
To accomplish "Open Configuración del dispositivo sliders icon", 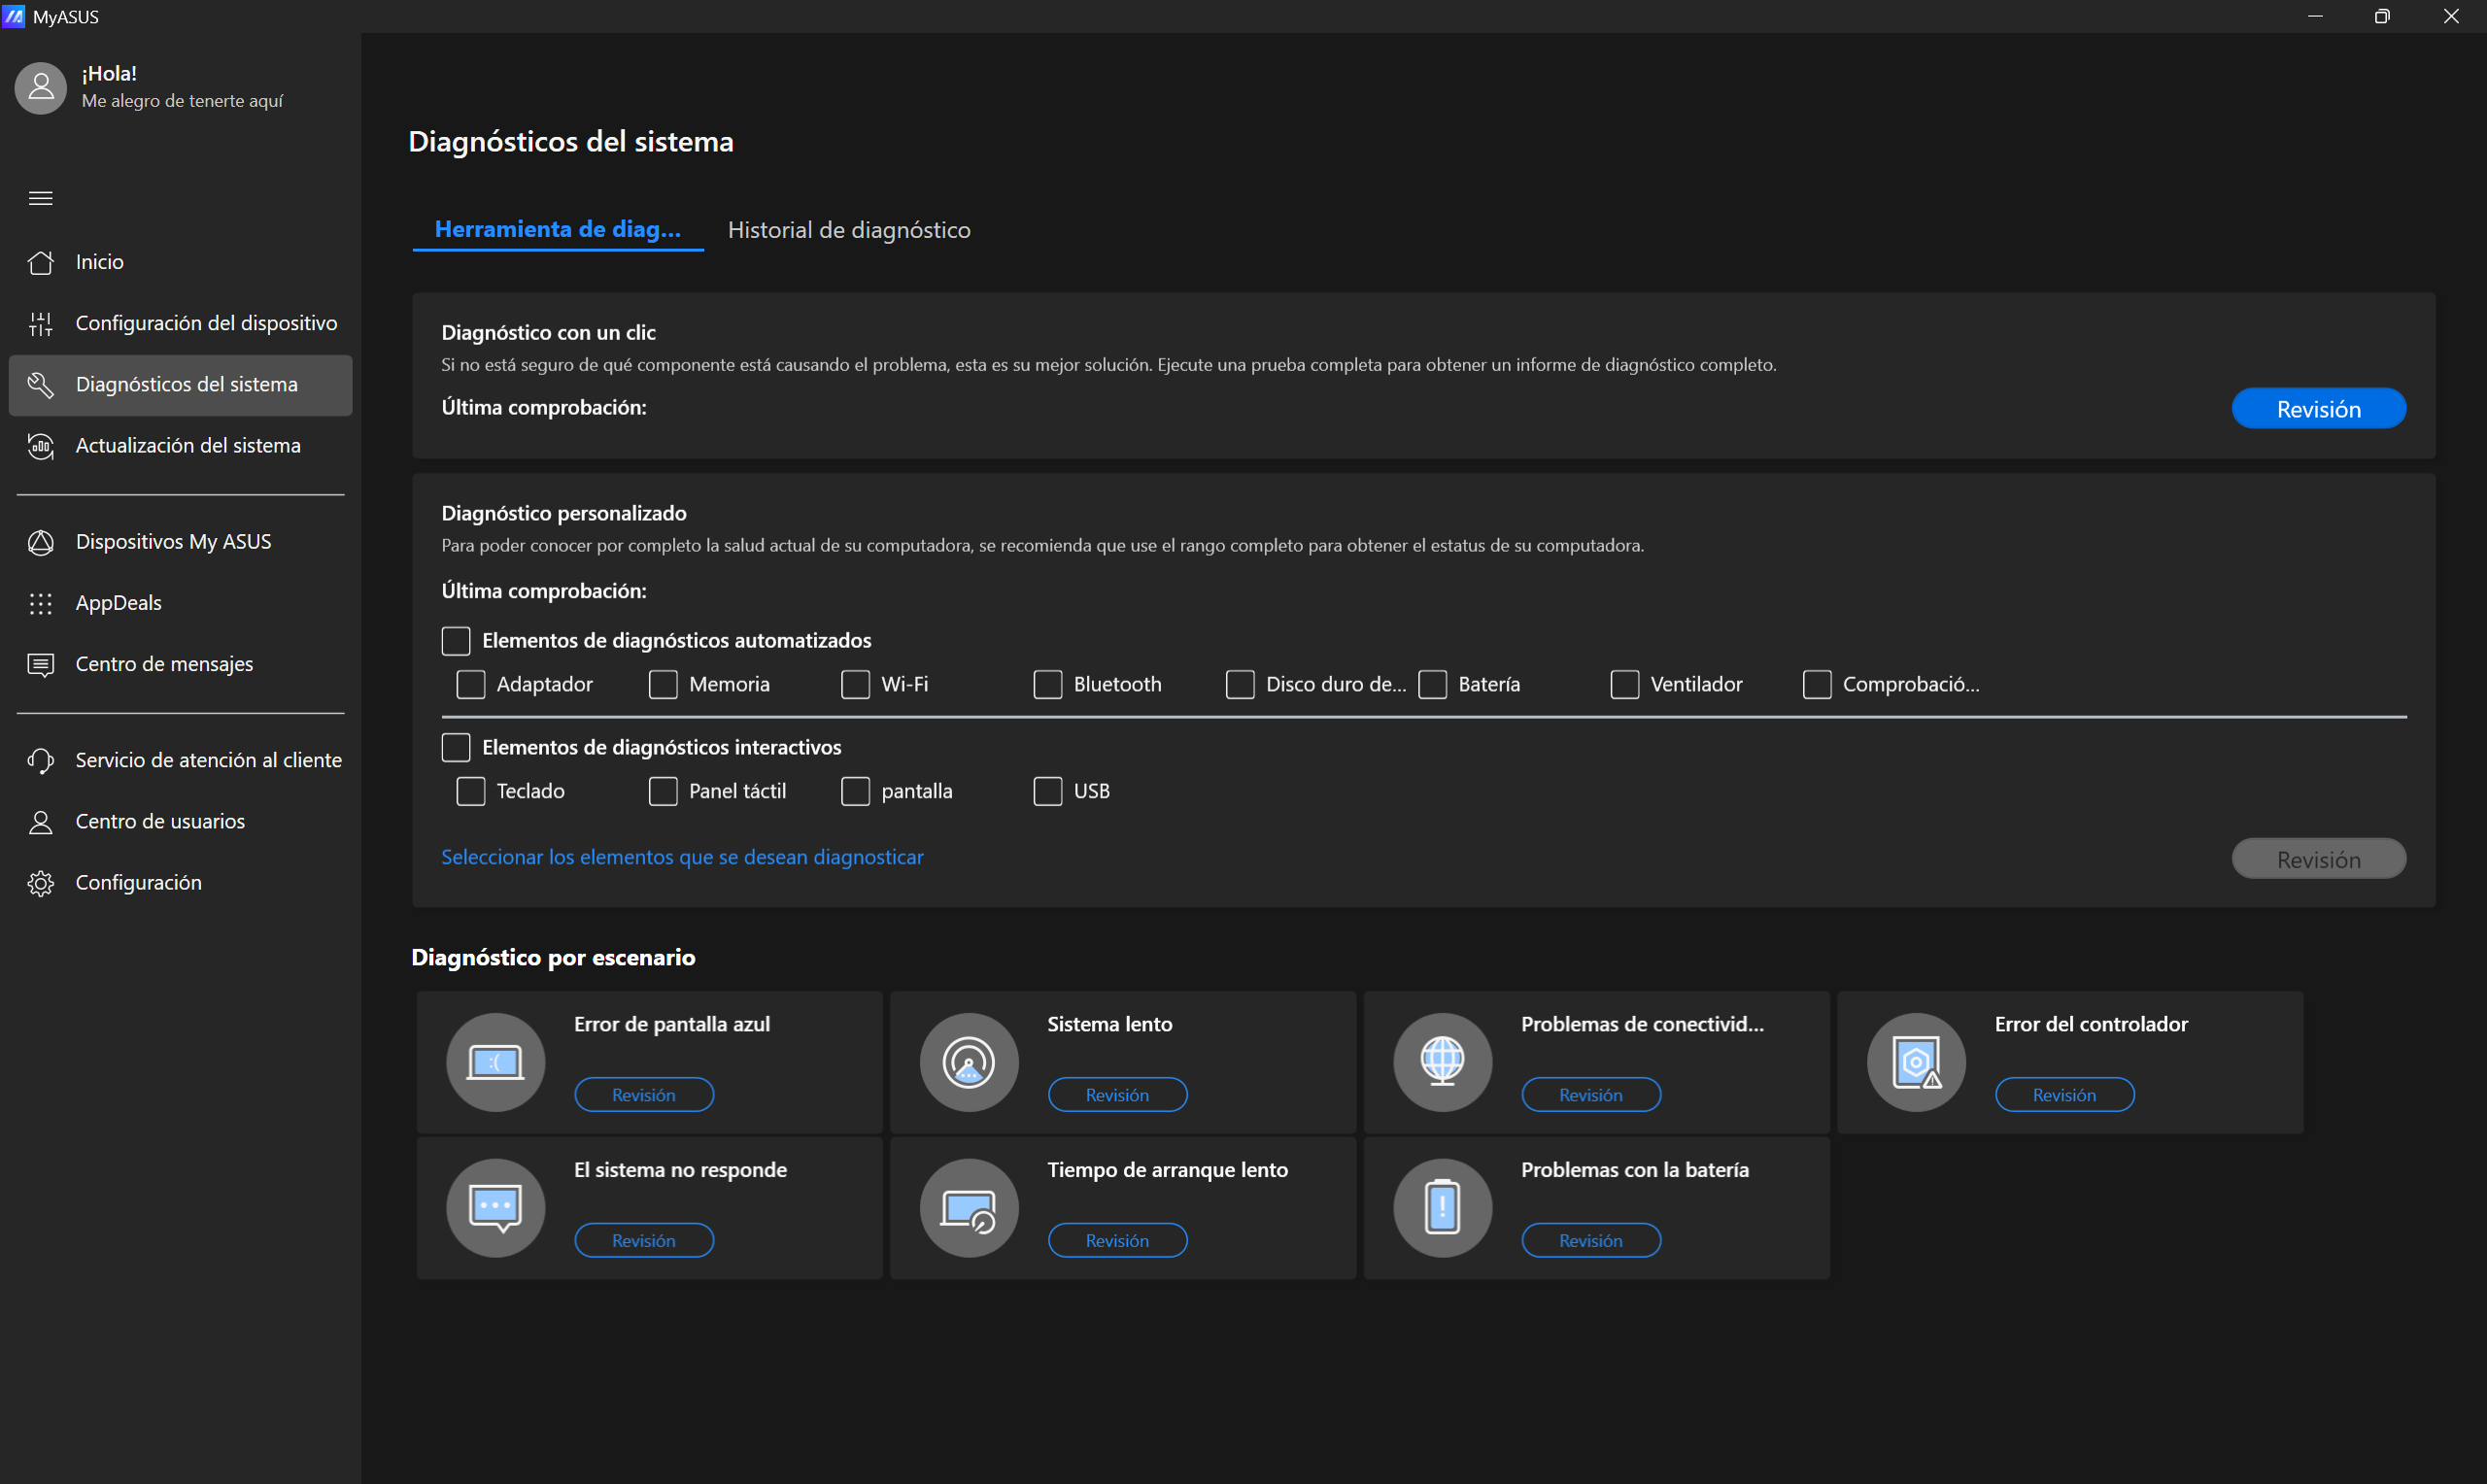I will click(x=41, y=323).
